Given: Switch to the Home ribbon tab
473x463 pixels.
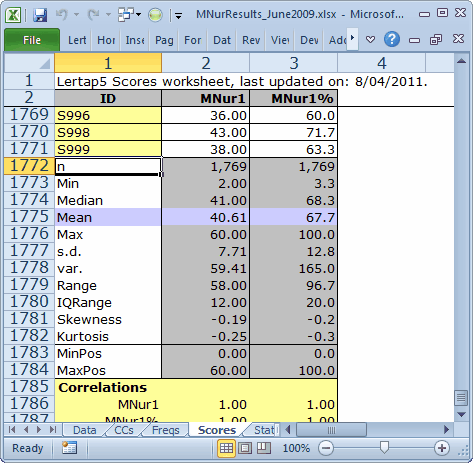Looking at the screenshot, I should pyautogui.click(x=106, y=40).
